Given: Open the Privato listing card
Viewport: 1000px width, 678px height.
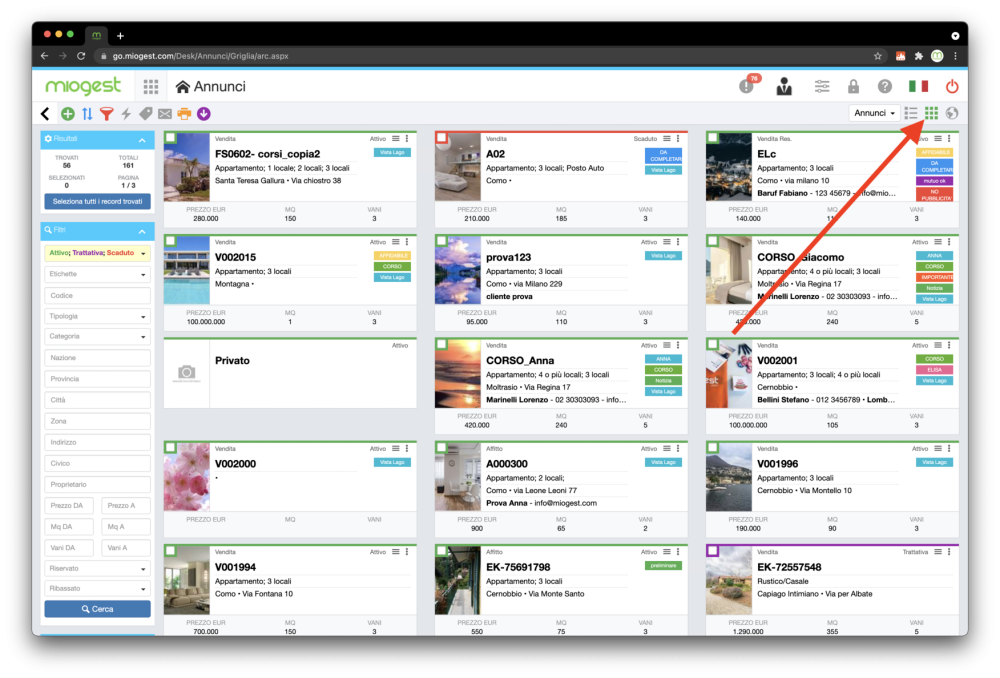Looking at the screenshot, I should (x=290, y=373).
